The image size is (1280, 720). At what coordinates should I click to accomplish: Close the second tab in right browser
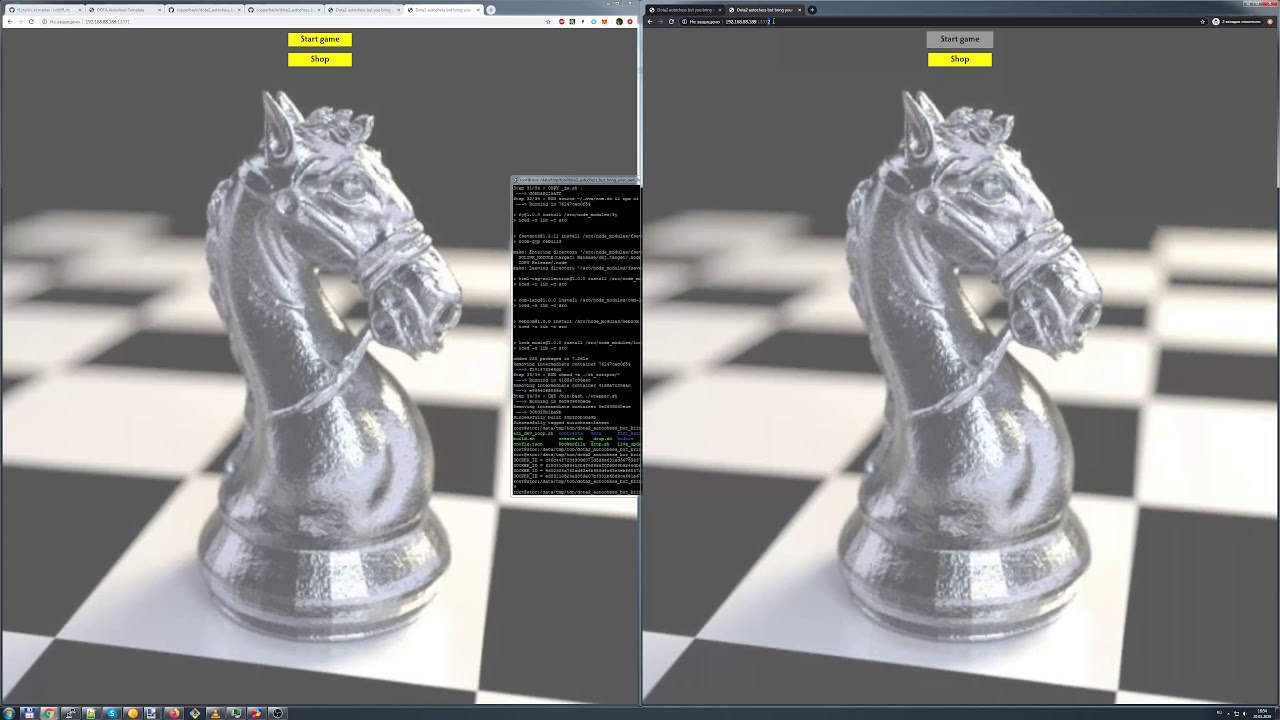[799, 10]
